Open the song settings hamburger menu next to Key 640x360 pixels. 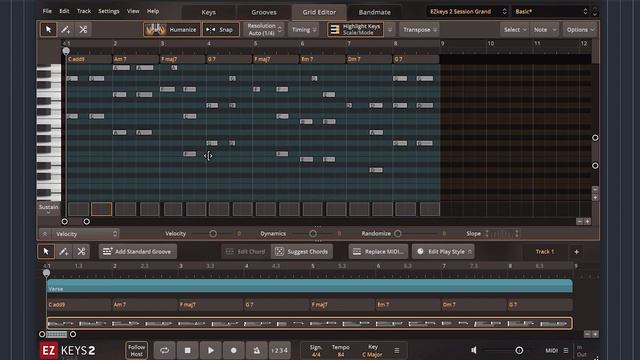397,350
